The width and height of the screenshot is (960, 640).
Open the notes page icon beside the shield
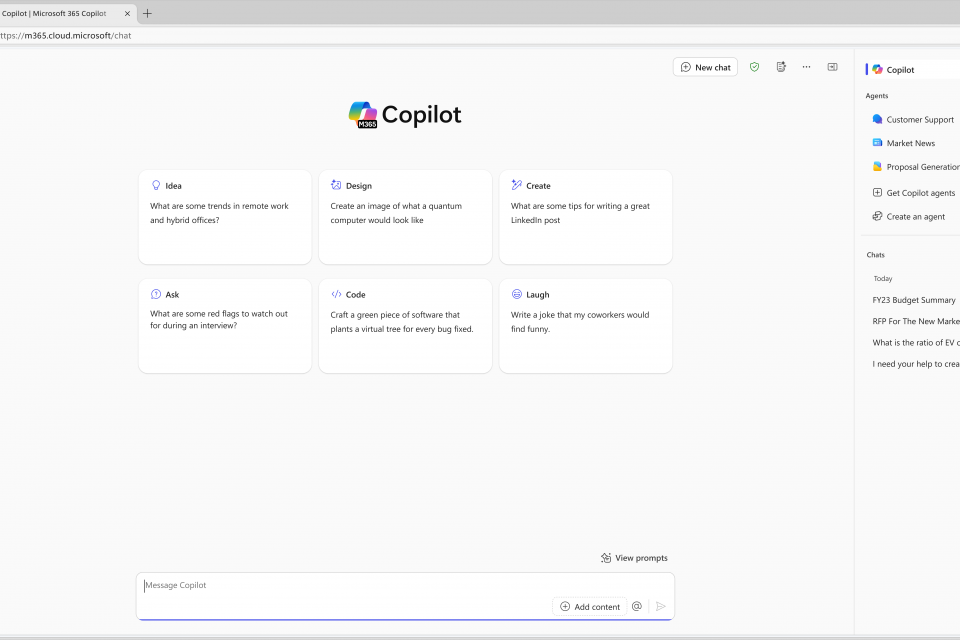pos(781,67)
